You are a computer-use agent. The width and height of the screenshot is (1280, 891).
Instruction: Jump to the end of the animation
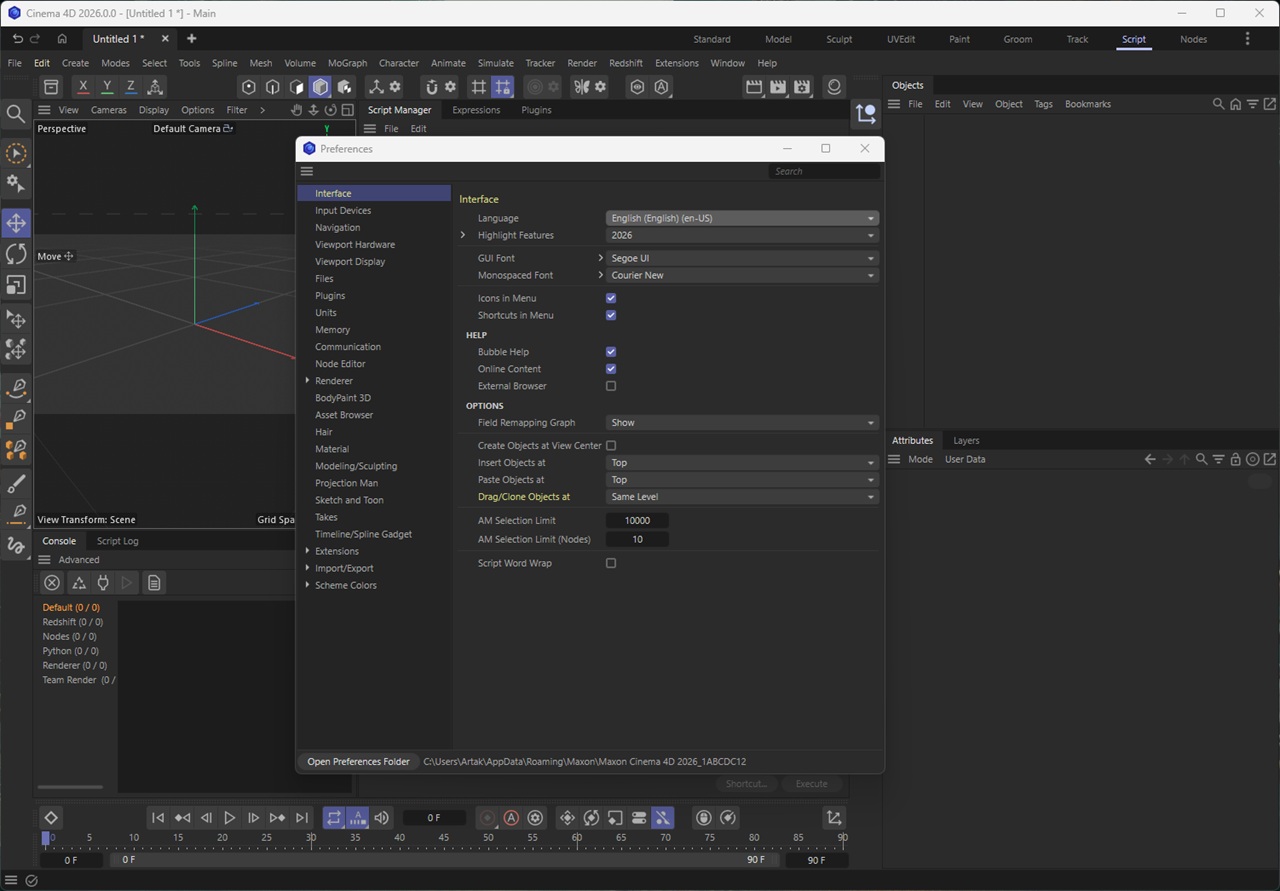[x=302, y=818]
